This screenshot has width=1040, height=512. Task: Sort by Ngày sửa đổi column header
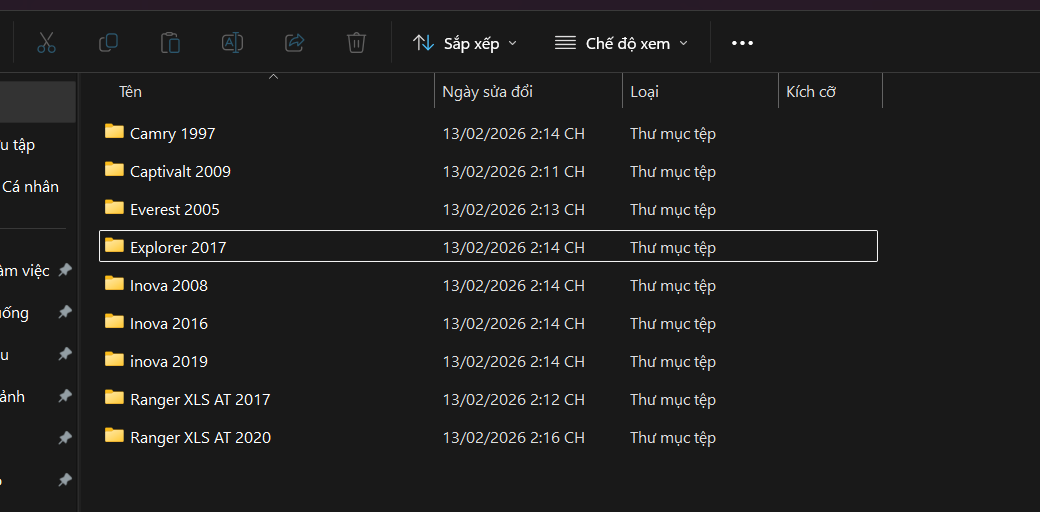pyautogui.click(x=488, y=92)
